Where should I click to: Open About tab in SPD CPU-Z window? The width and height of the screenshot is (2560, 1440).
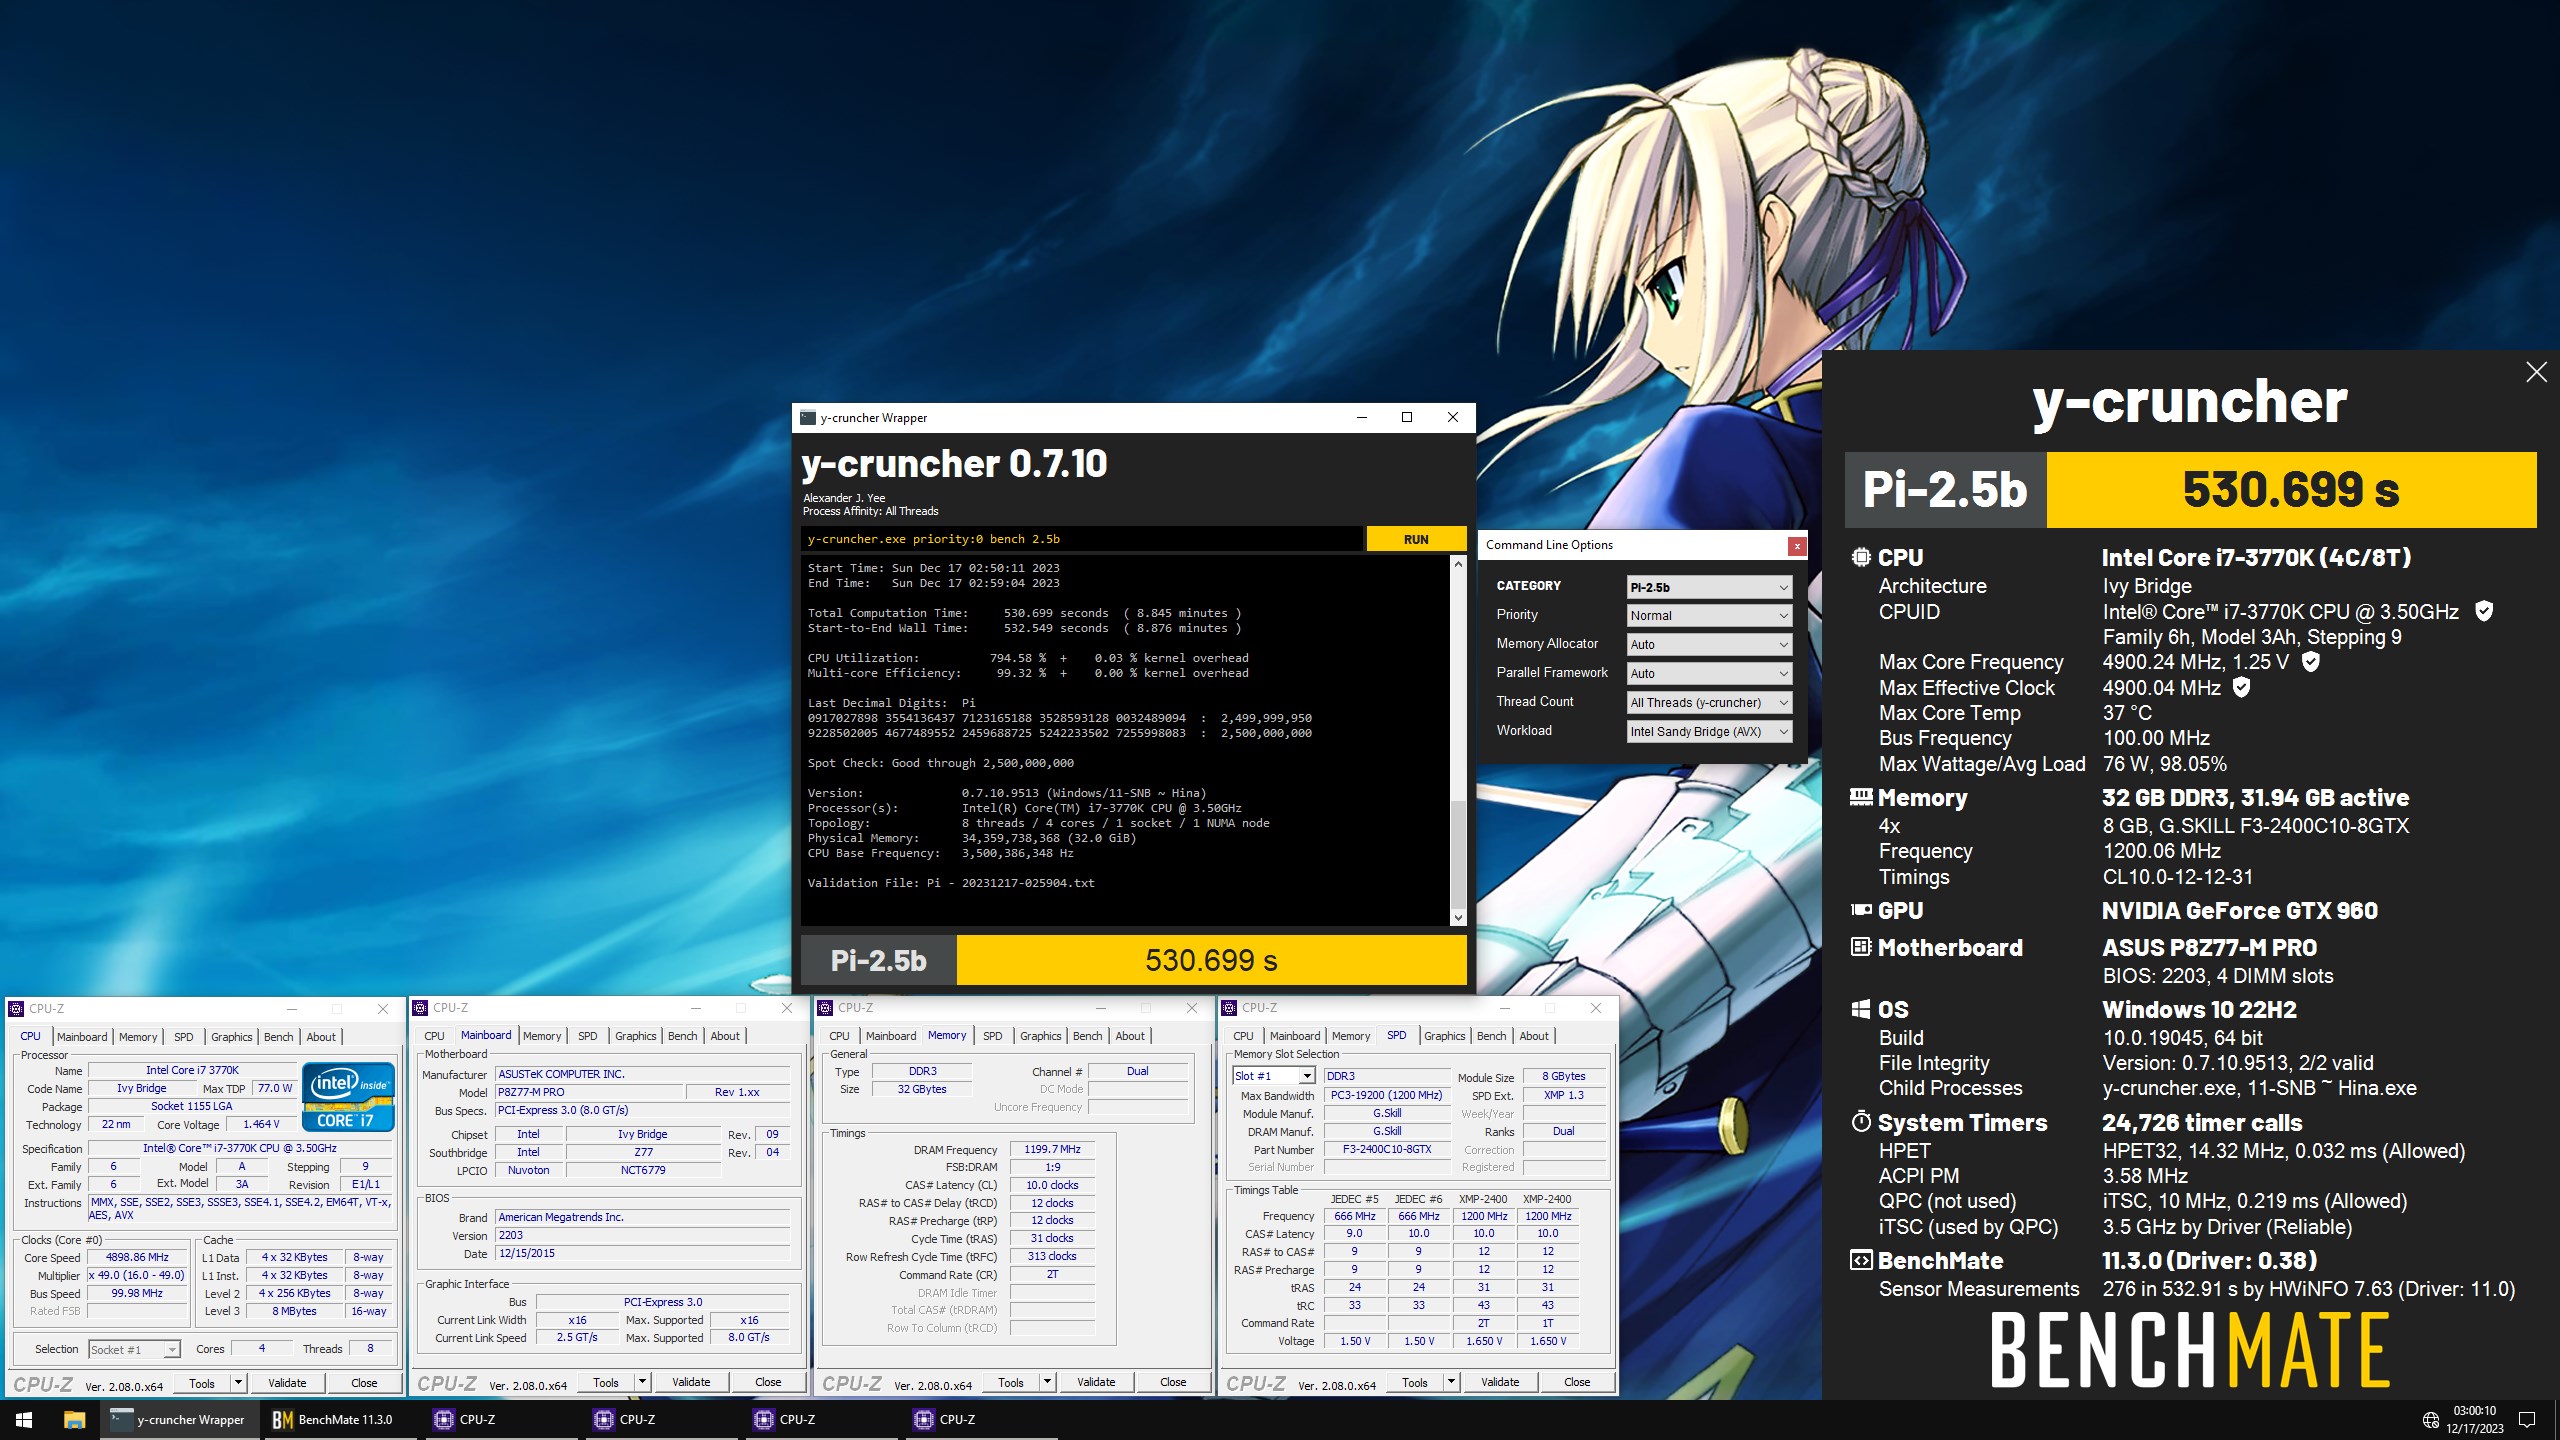tap(1534, 1036)
